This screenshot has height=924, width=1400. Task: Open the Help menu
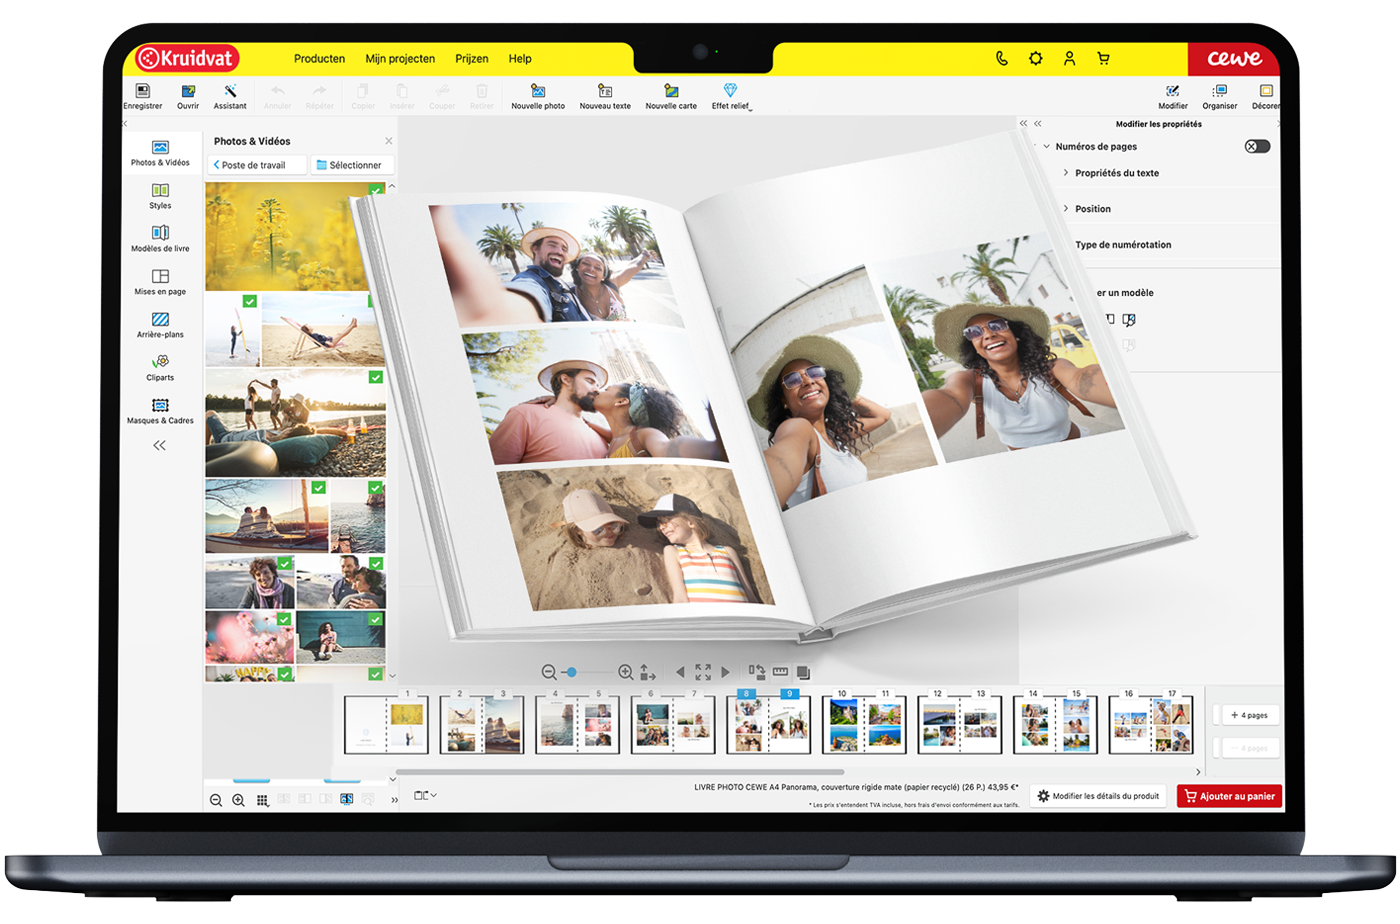(520, 59)
